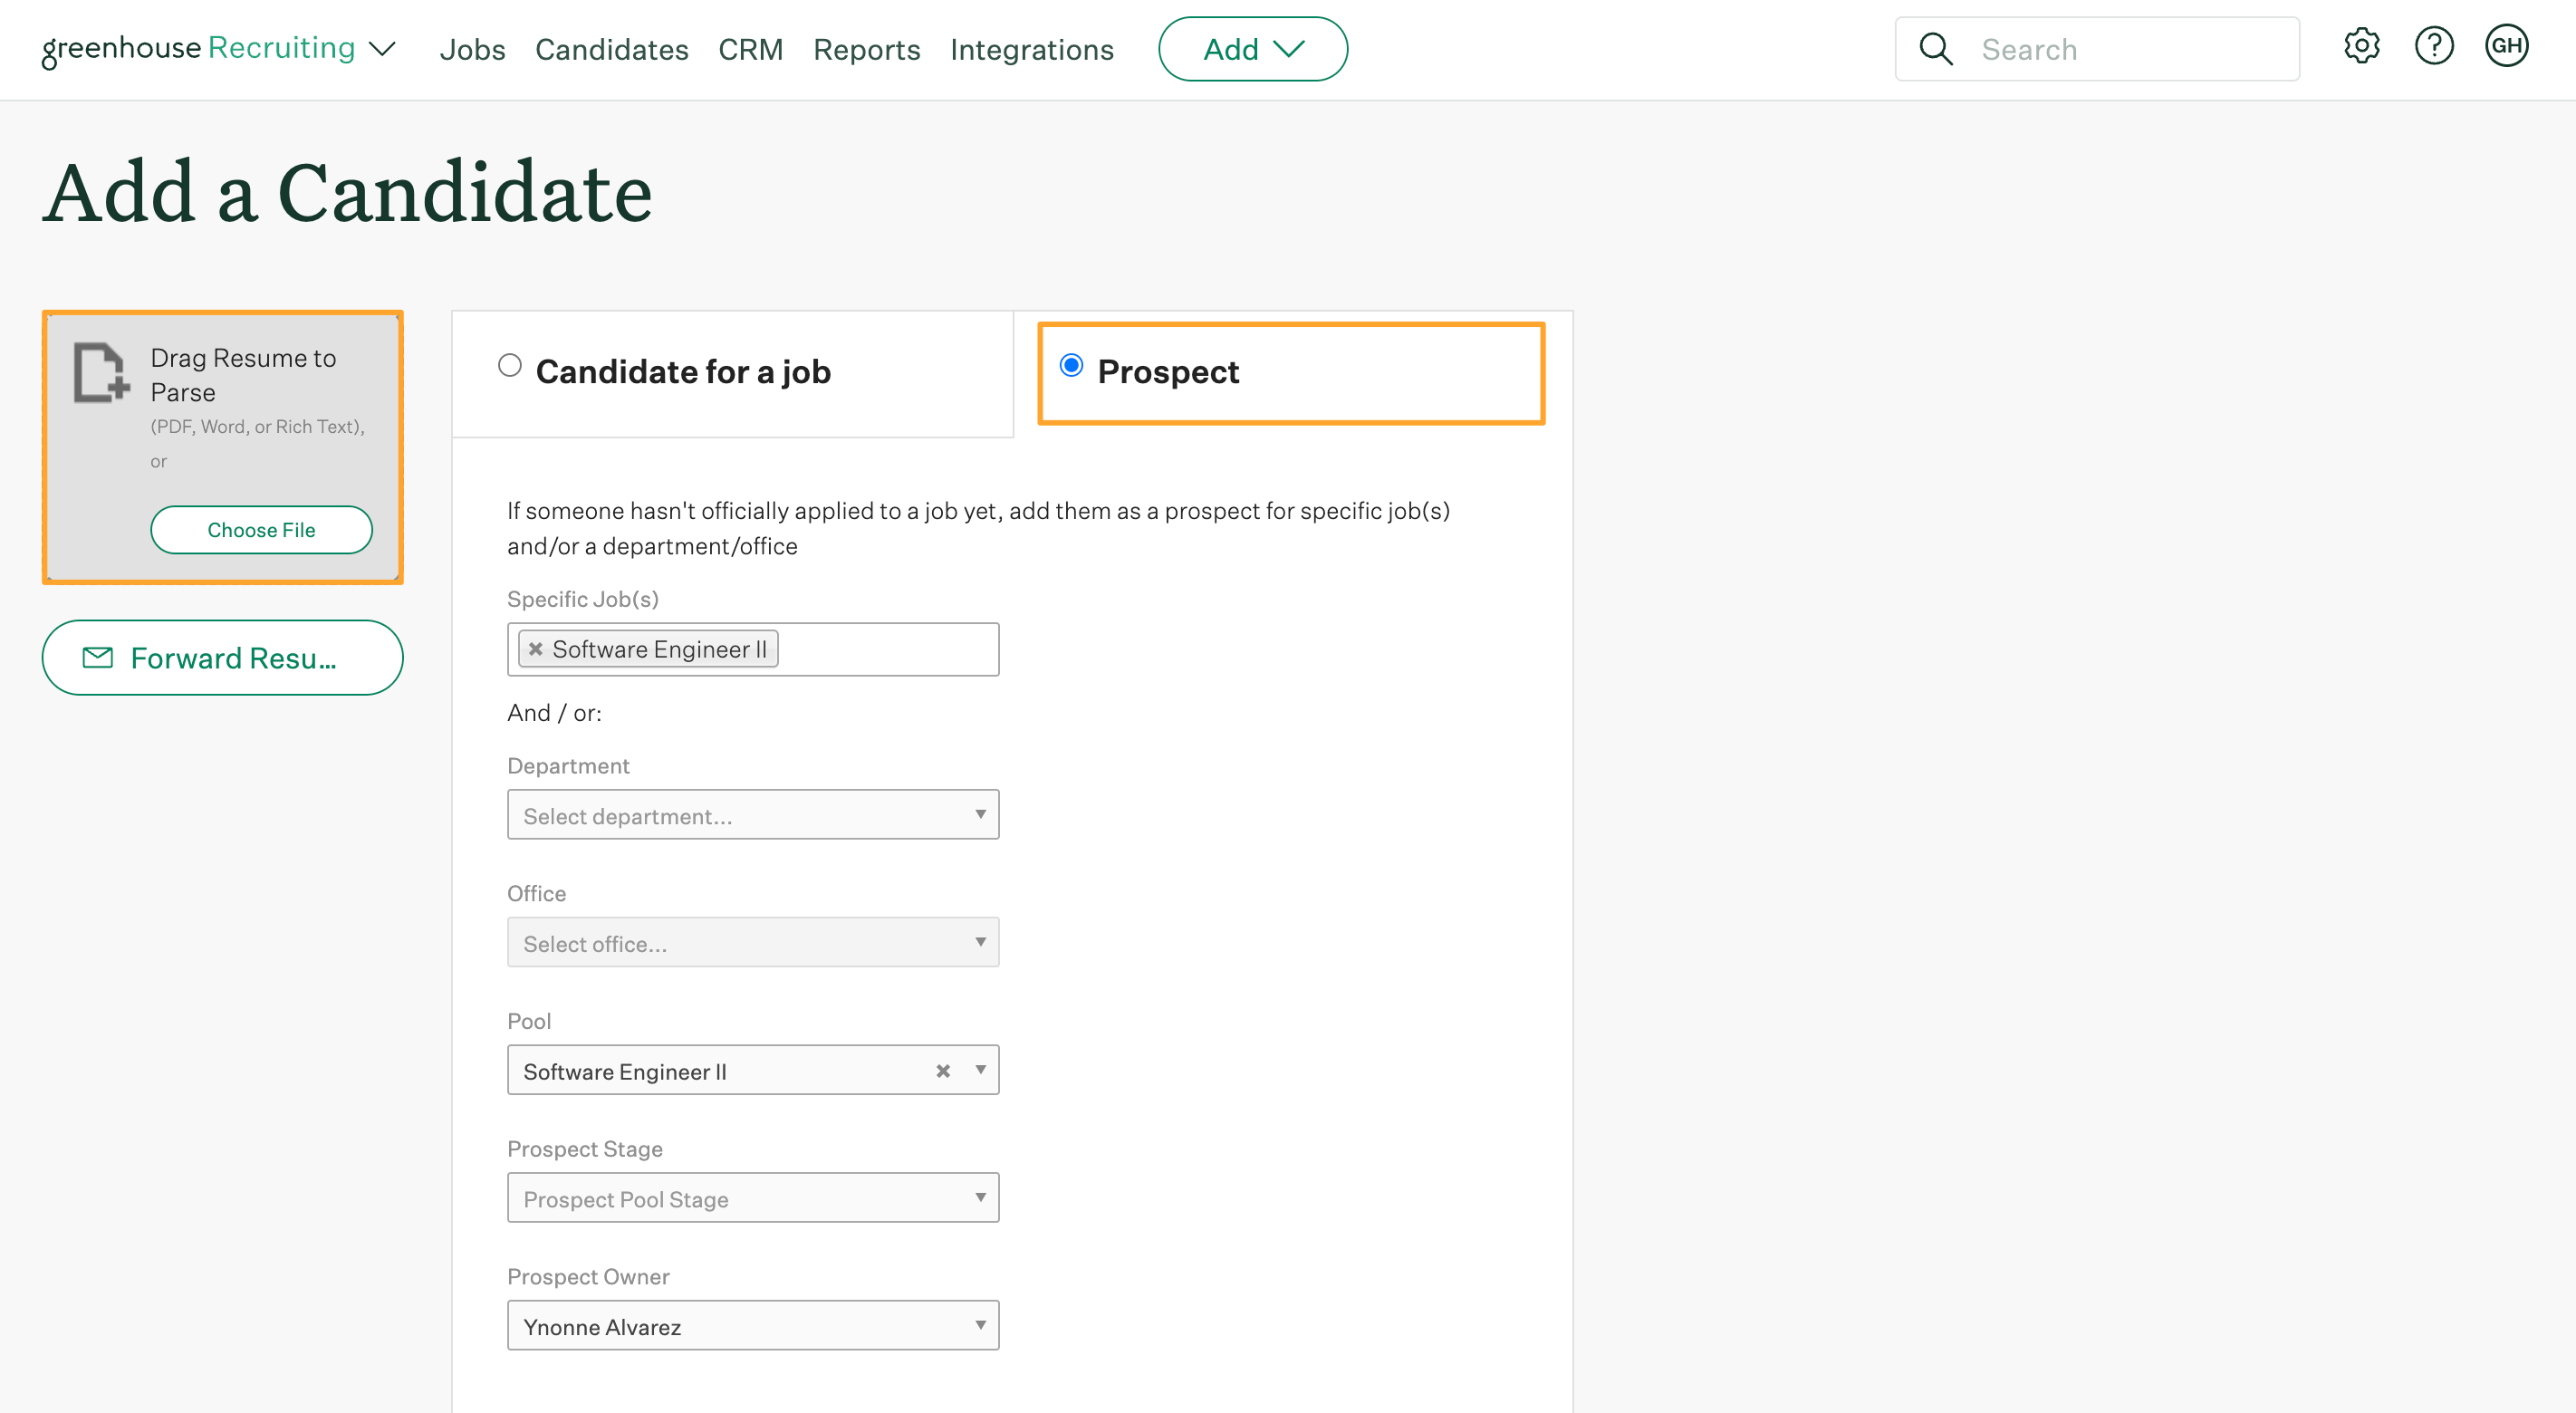Click the Choose File button
This screenshot has height=1413, width=2576.
(x=261, y=529)
